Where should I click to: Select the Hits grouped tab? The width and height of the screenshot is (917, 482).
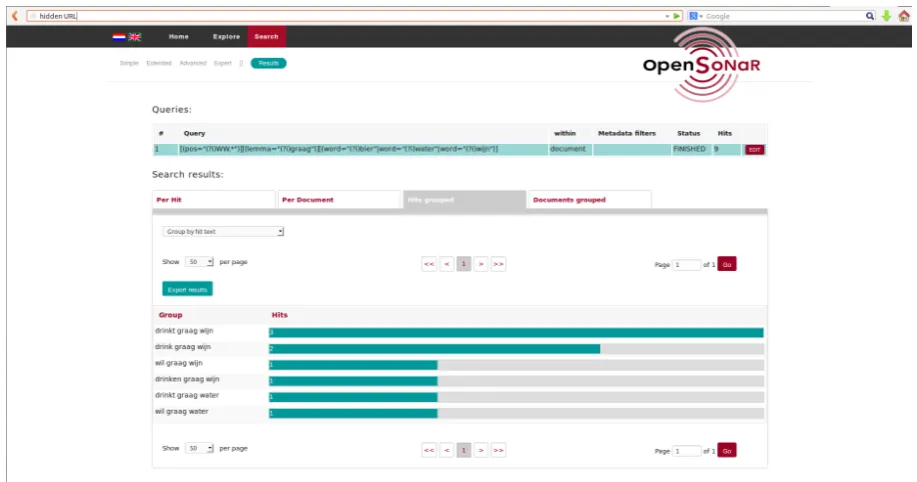point(464,199)
